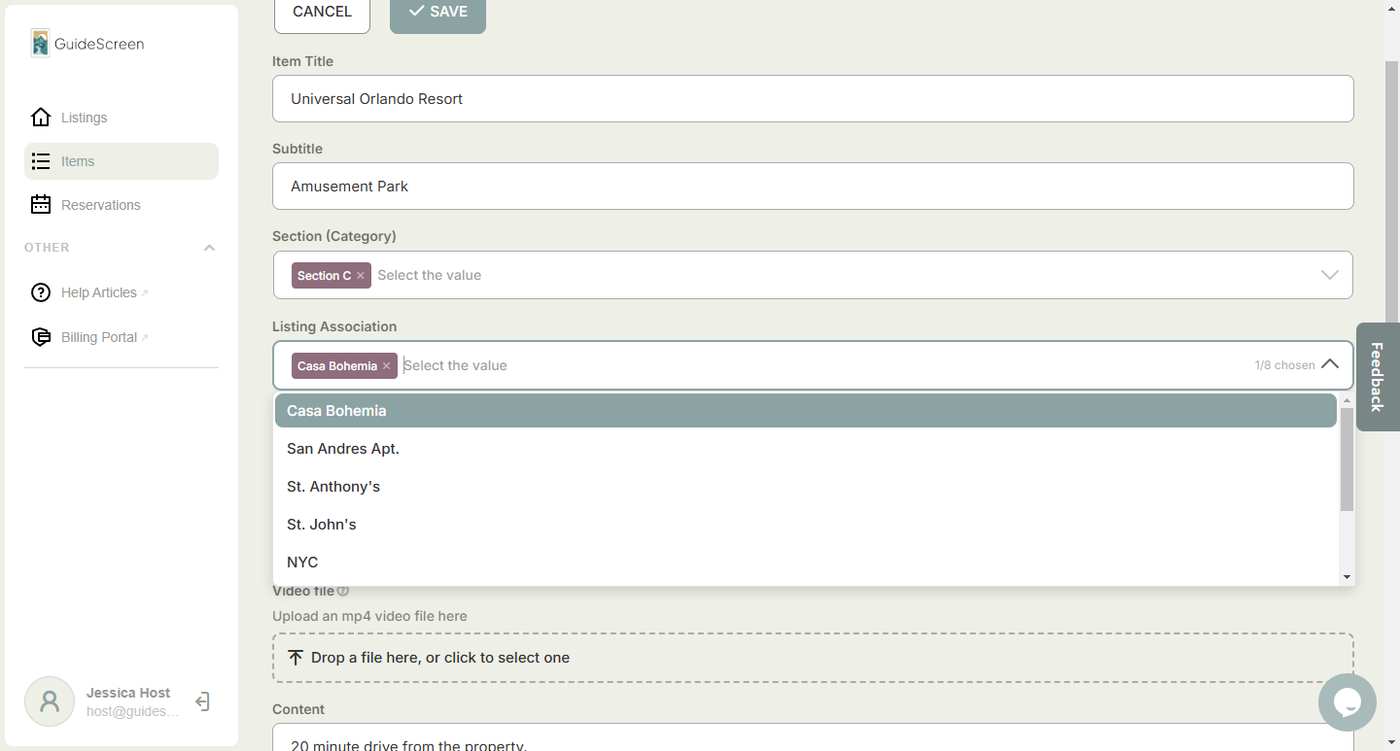Click the Item Title input field
Screen dimensions: 1400x751
coord(813,99)
